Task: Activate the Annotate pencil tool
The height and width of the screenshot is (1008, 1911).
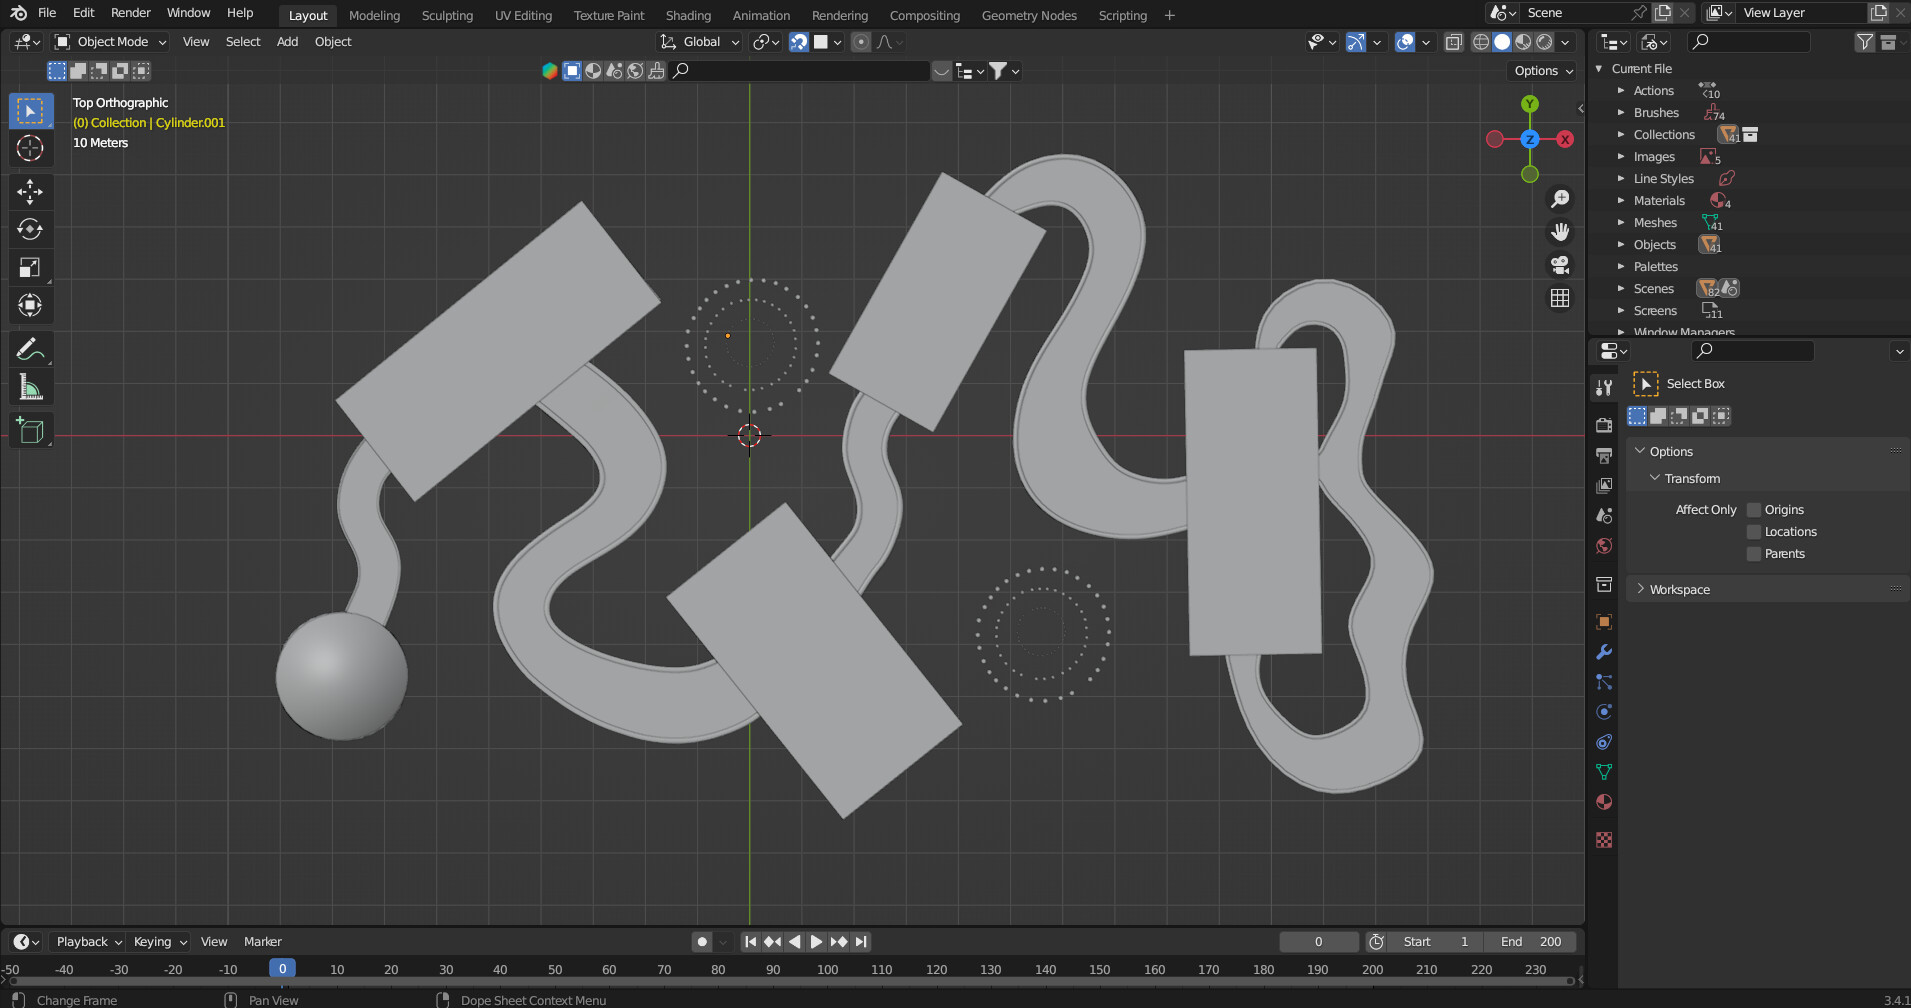Action: point(30,349)
